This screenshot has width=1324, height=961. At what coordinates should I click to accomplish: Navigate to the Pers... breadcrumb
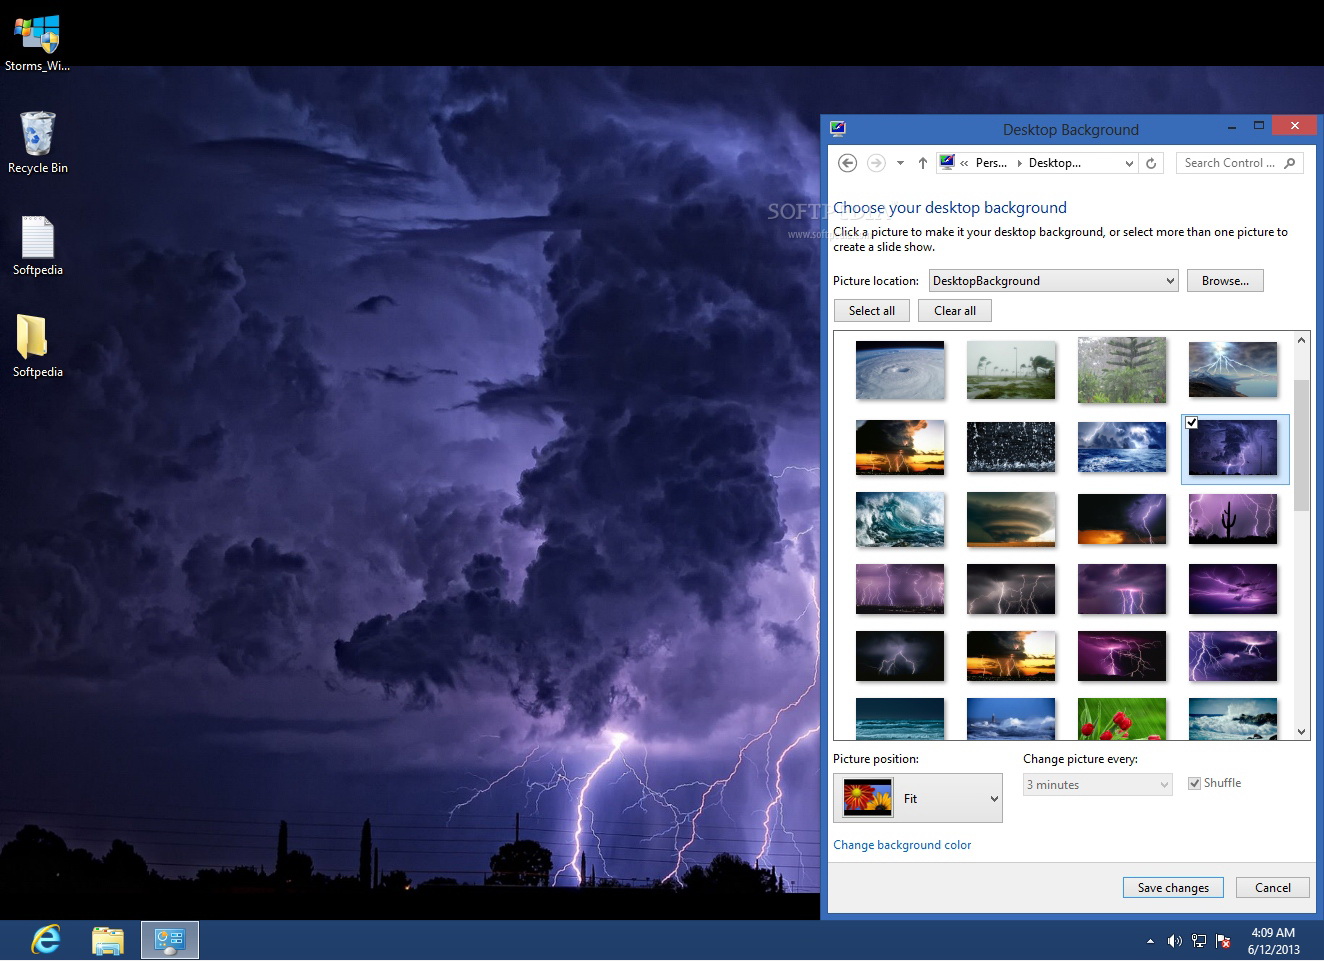click(x=991, y=163)
